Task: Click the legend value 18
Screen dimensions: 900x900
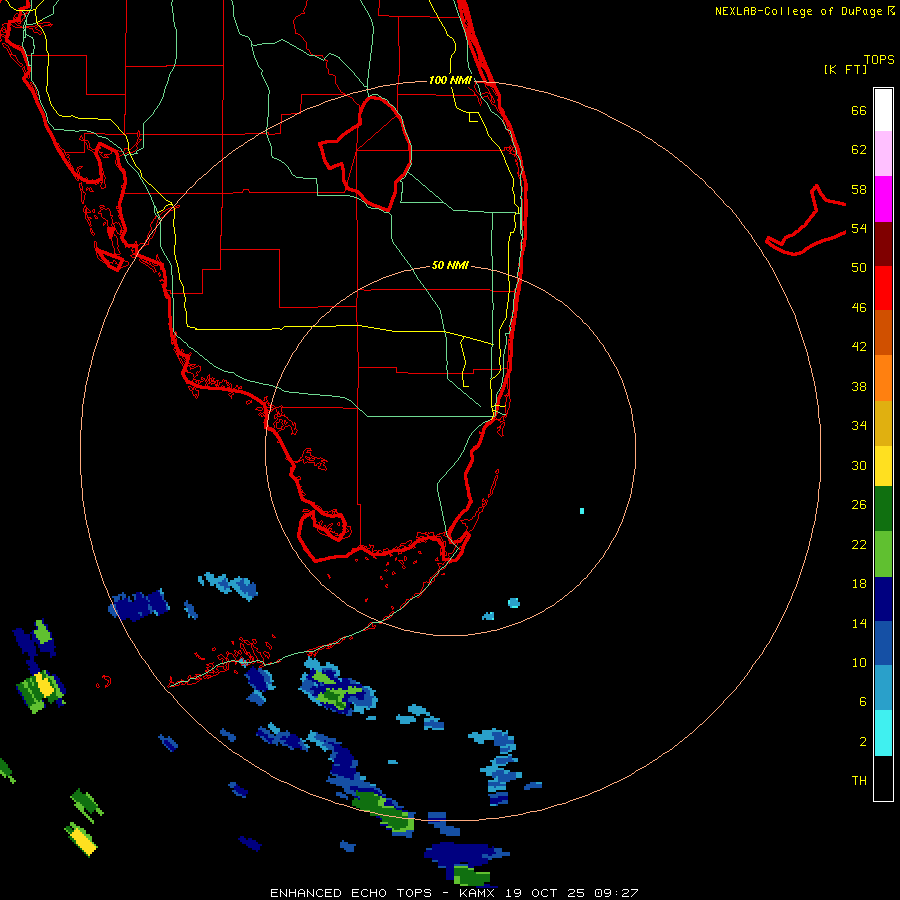Action: 859,584
